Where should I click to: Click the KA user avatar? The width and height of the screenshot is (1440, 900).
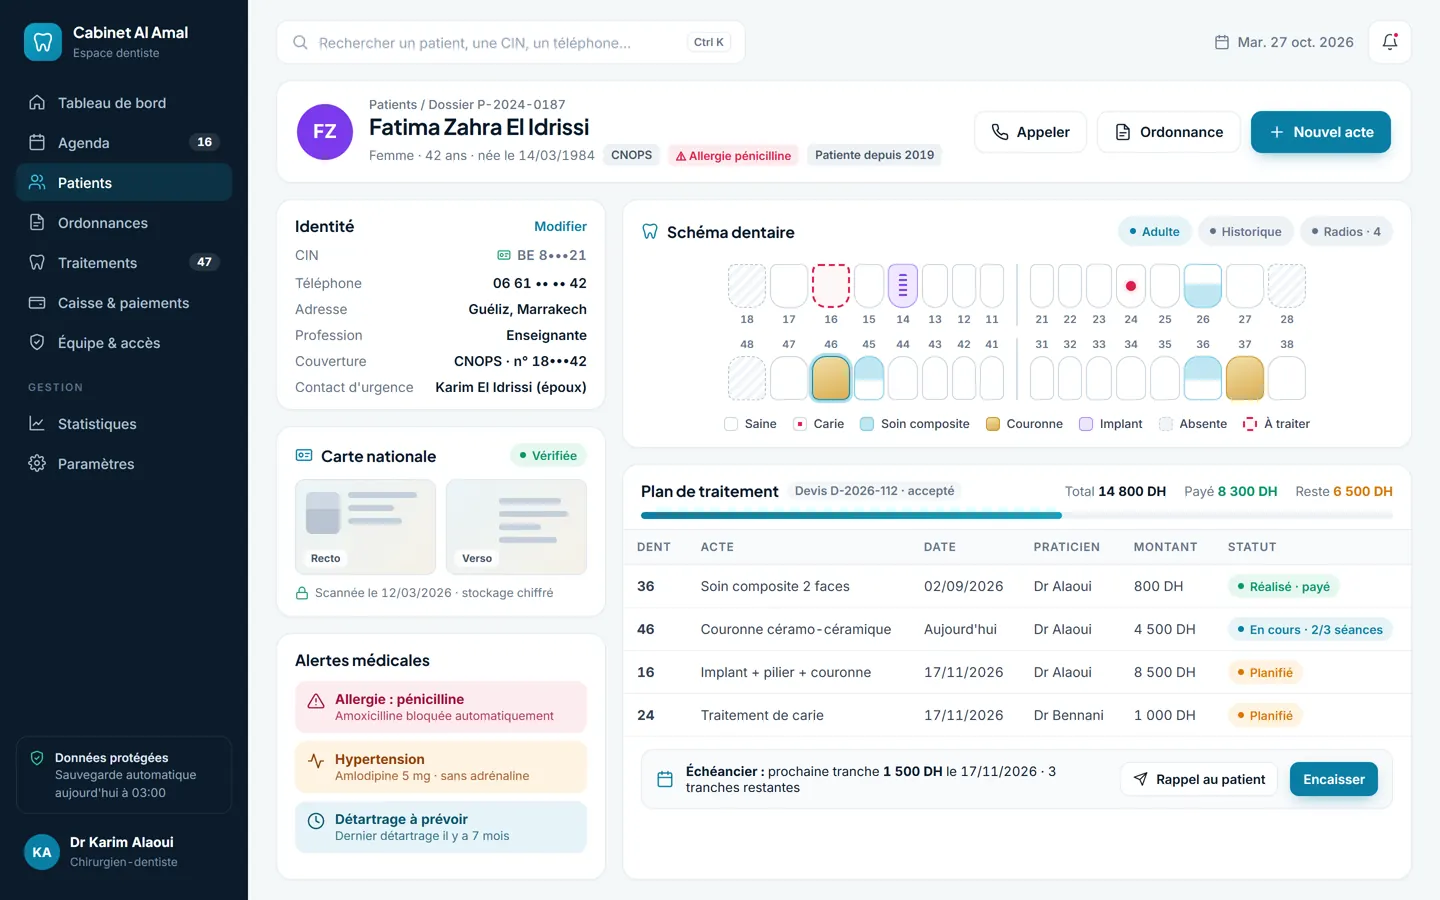click(42, 852)
